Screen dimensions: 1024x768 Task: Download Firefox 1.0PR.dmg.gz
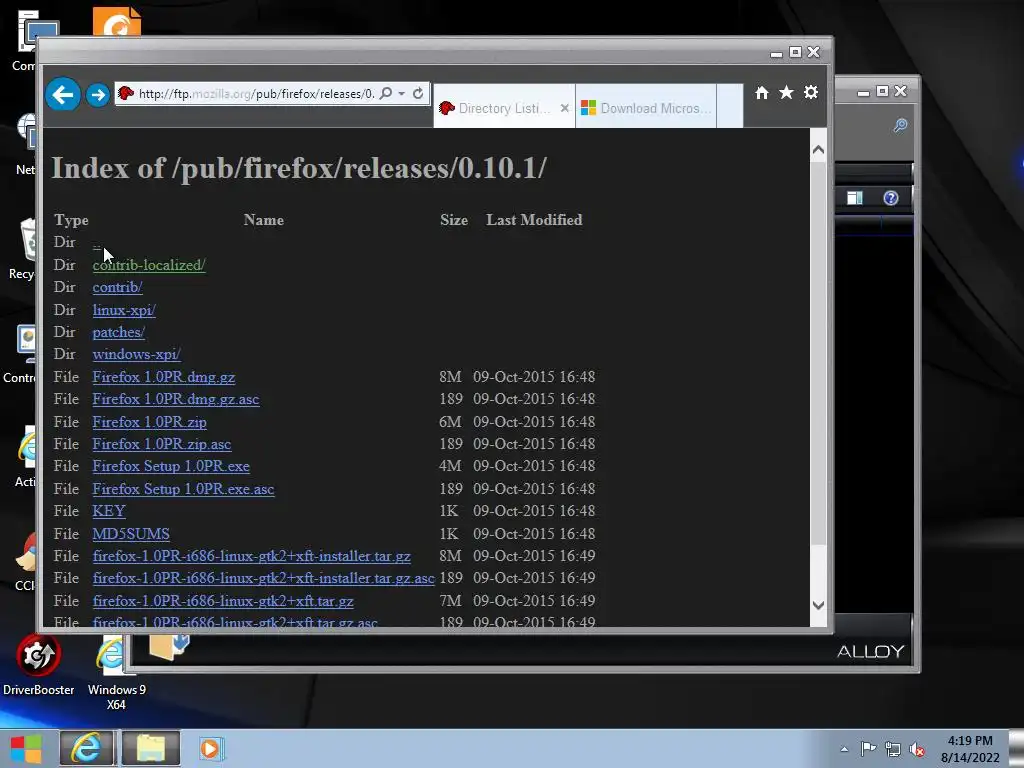[x=164, y=377]
